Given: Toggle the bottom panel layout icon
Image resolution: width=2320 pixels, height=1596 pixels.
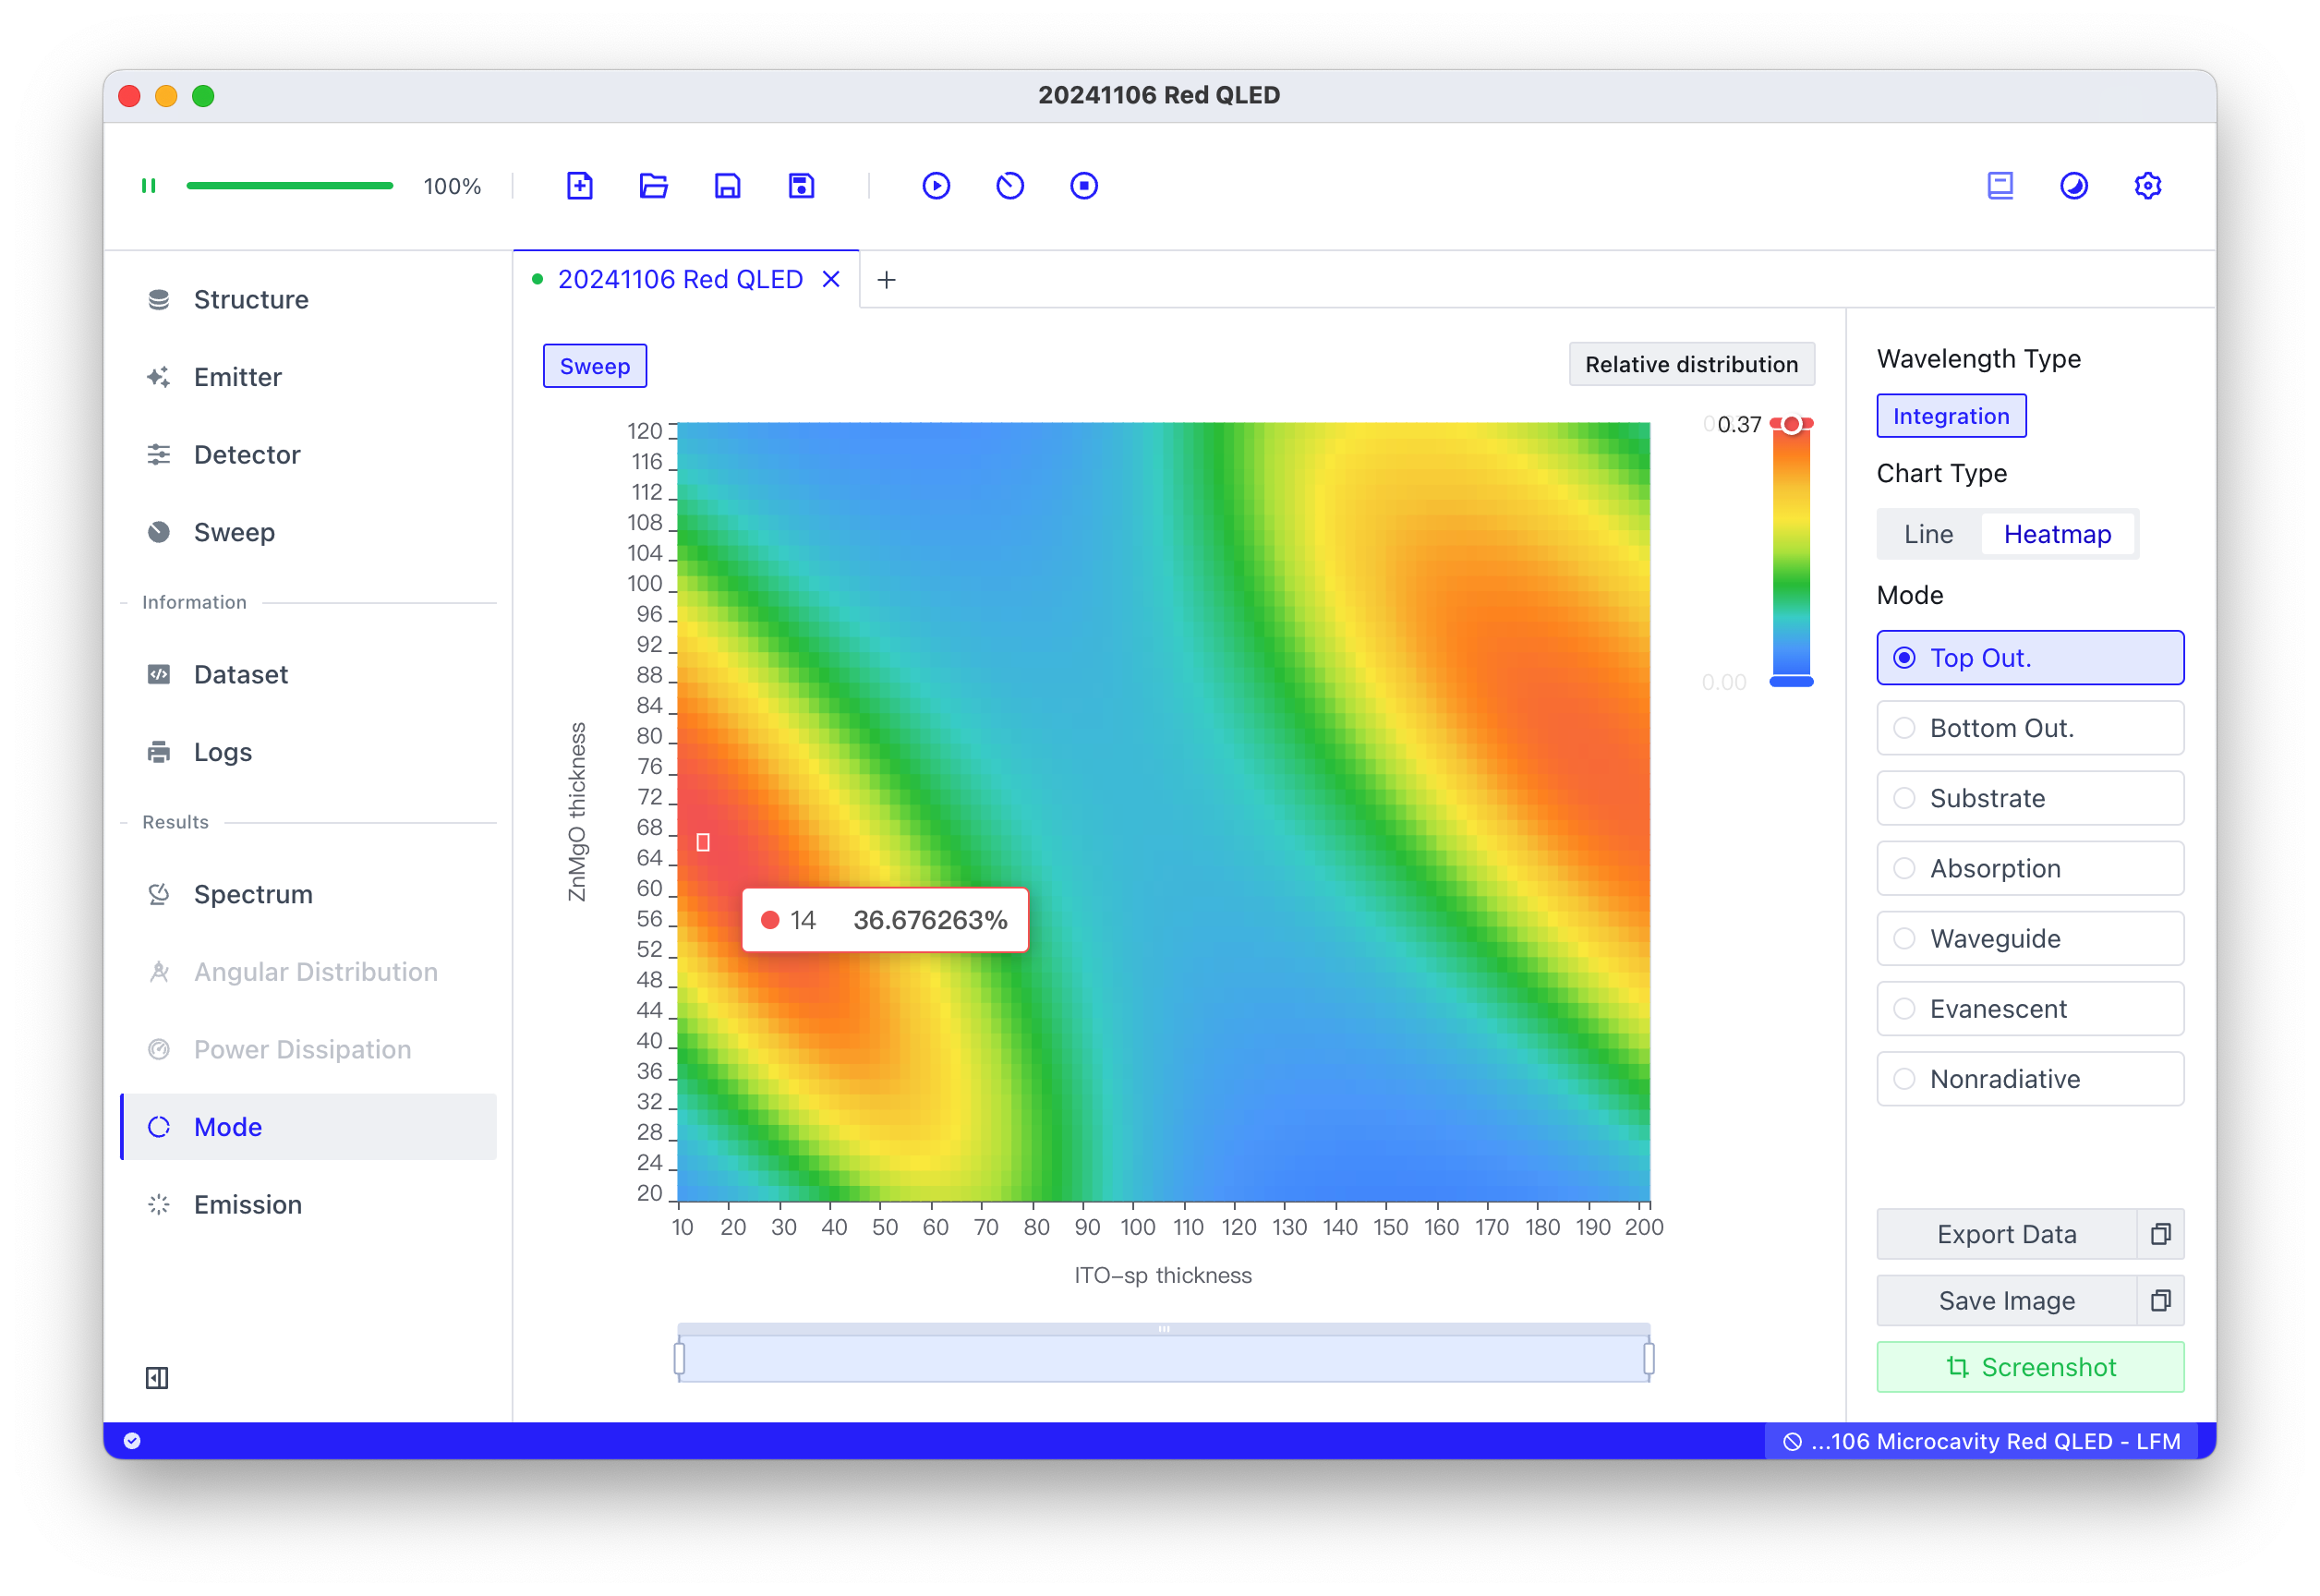Looking at the screenshot, I should tap(2001, 186).
